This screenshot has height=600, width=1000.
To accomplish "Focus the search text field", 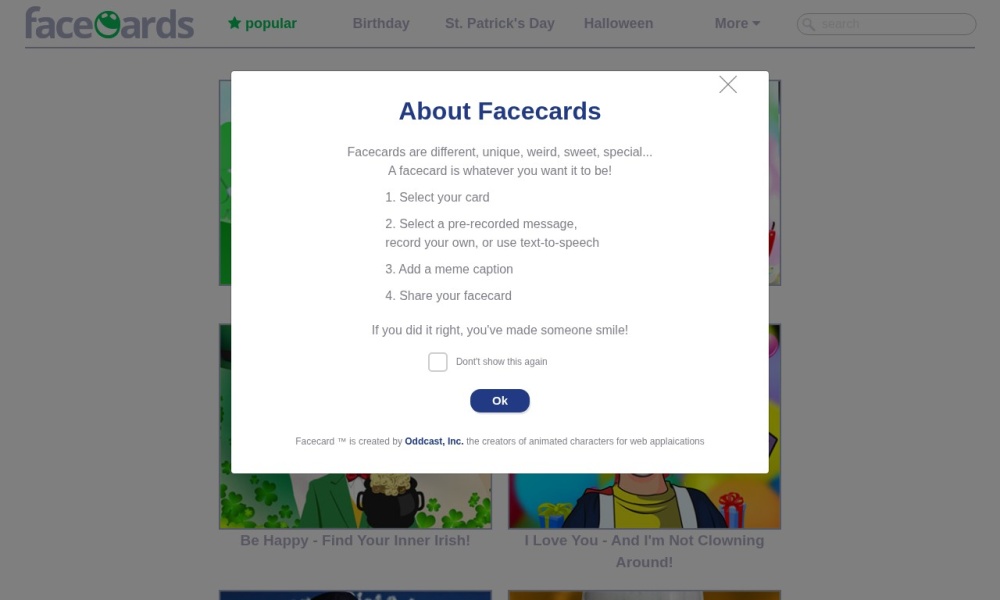I will (x=893, y=24).
